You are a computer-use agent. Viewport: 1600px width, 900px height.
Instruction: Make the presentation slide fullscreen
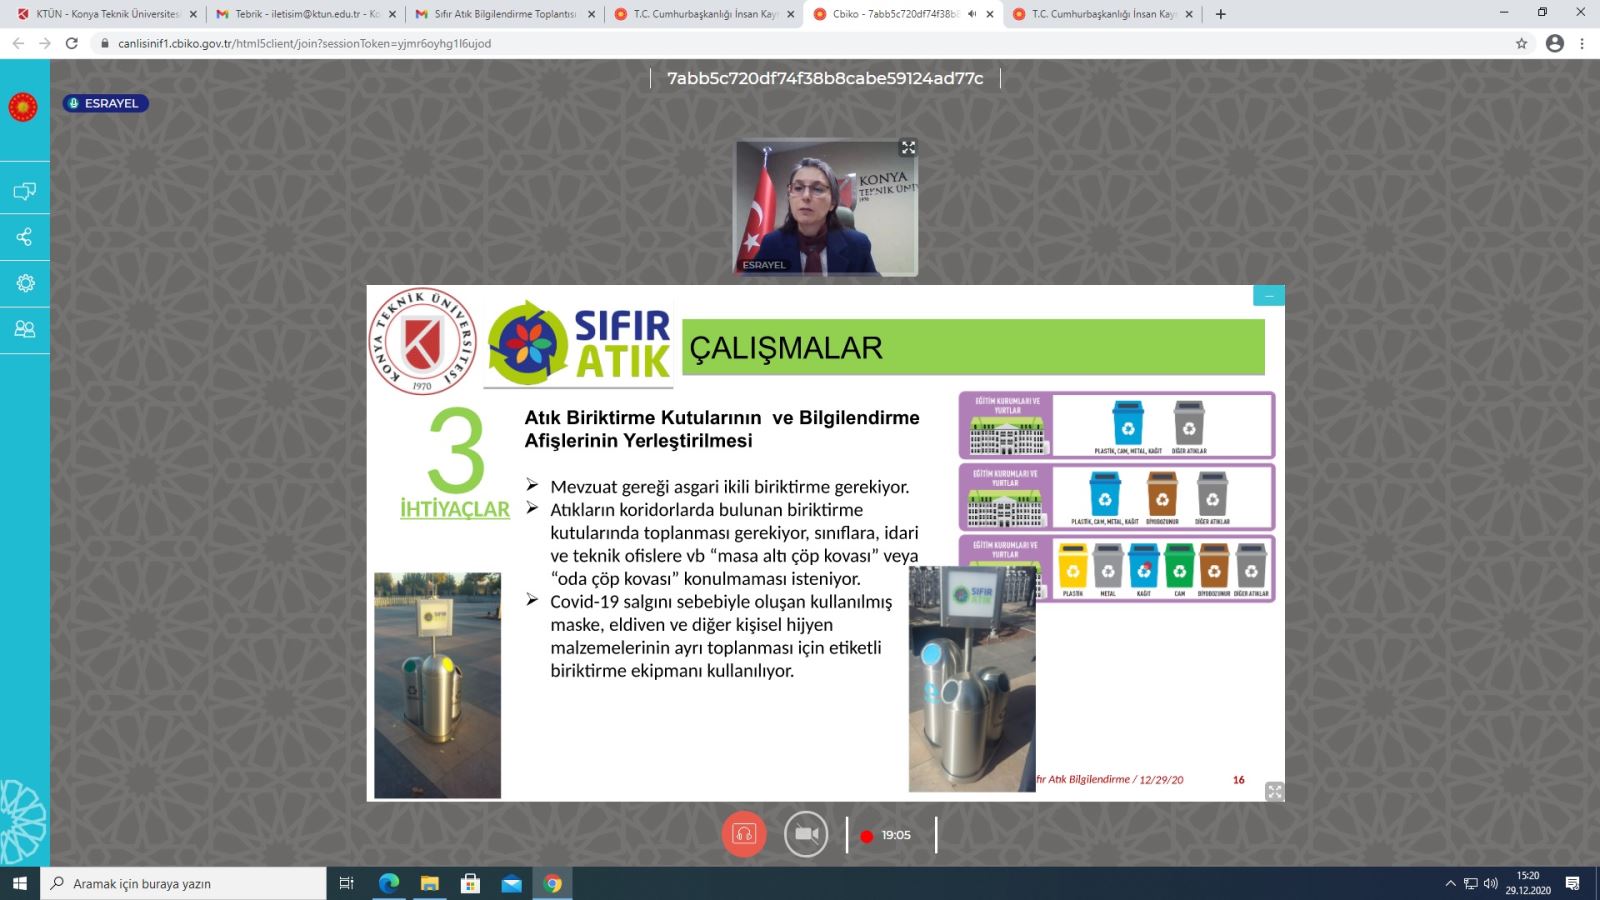[1274, 791]
